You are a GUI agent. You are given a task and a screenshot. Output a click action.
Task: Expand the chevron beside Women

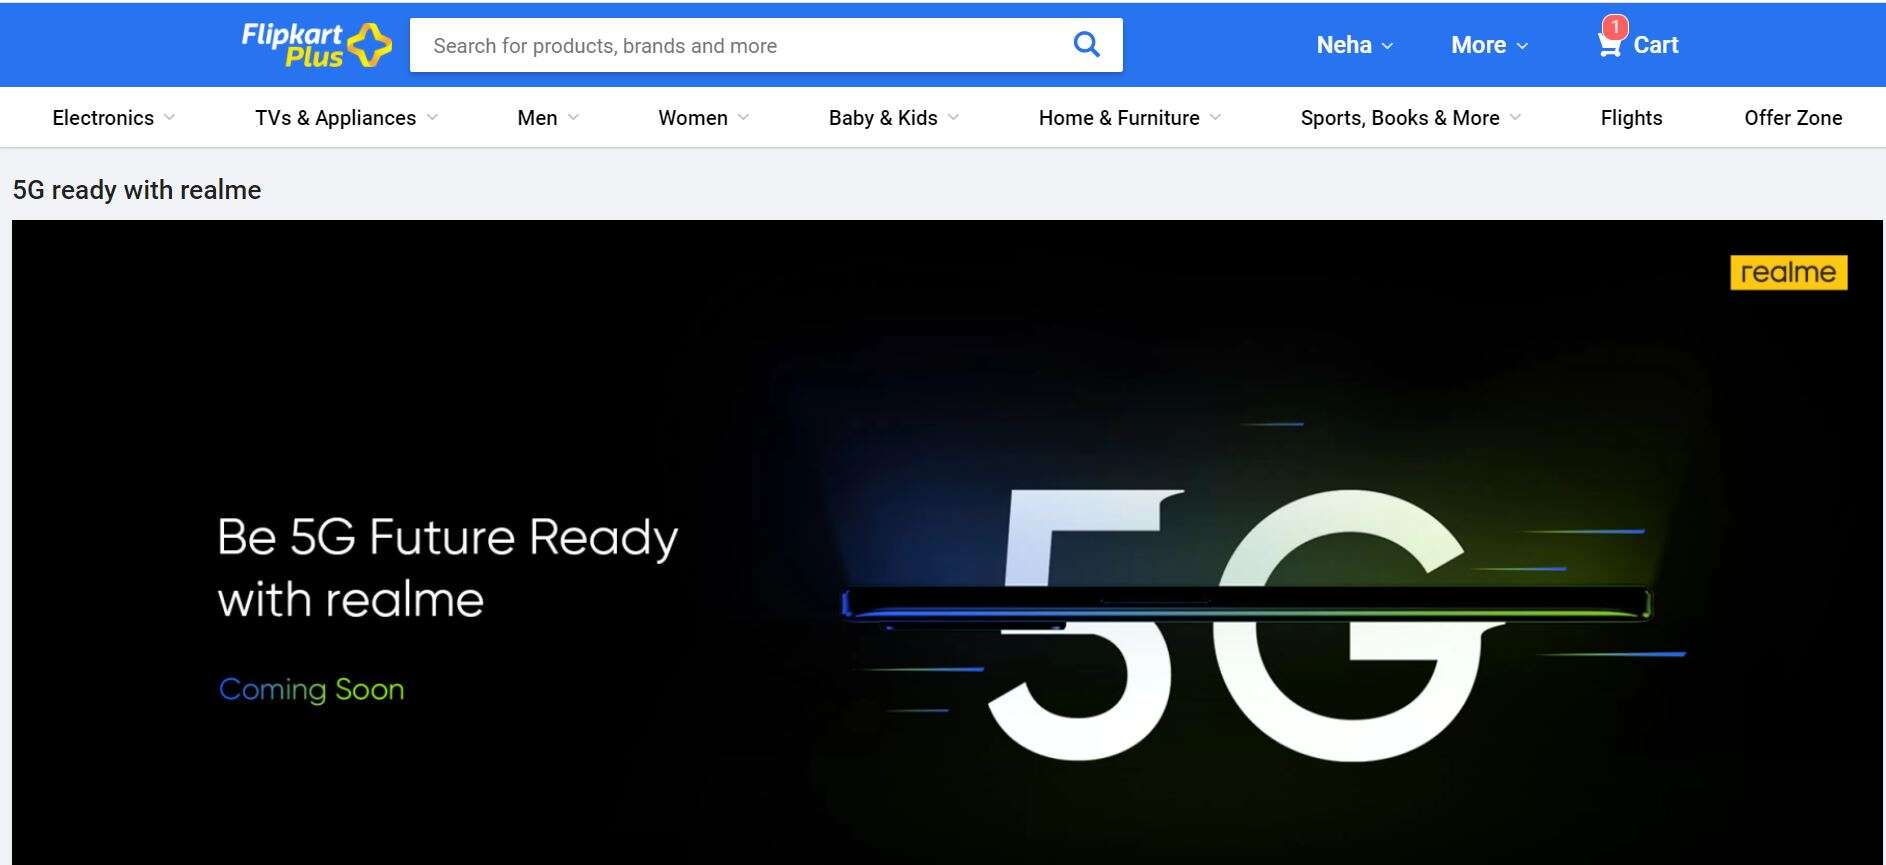coord(743,117)
